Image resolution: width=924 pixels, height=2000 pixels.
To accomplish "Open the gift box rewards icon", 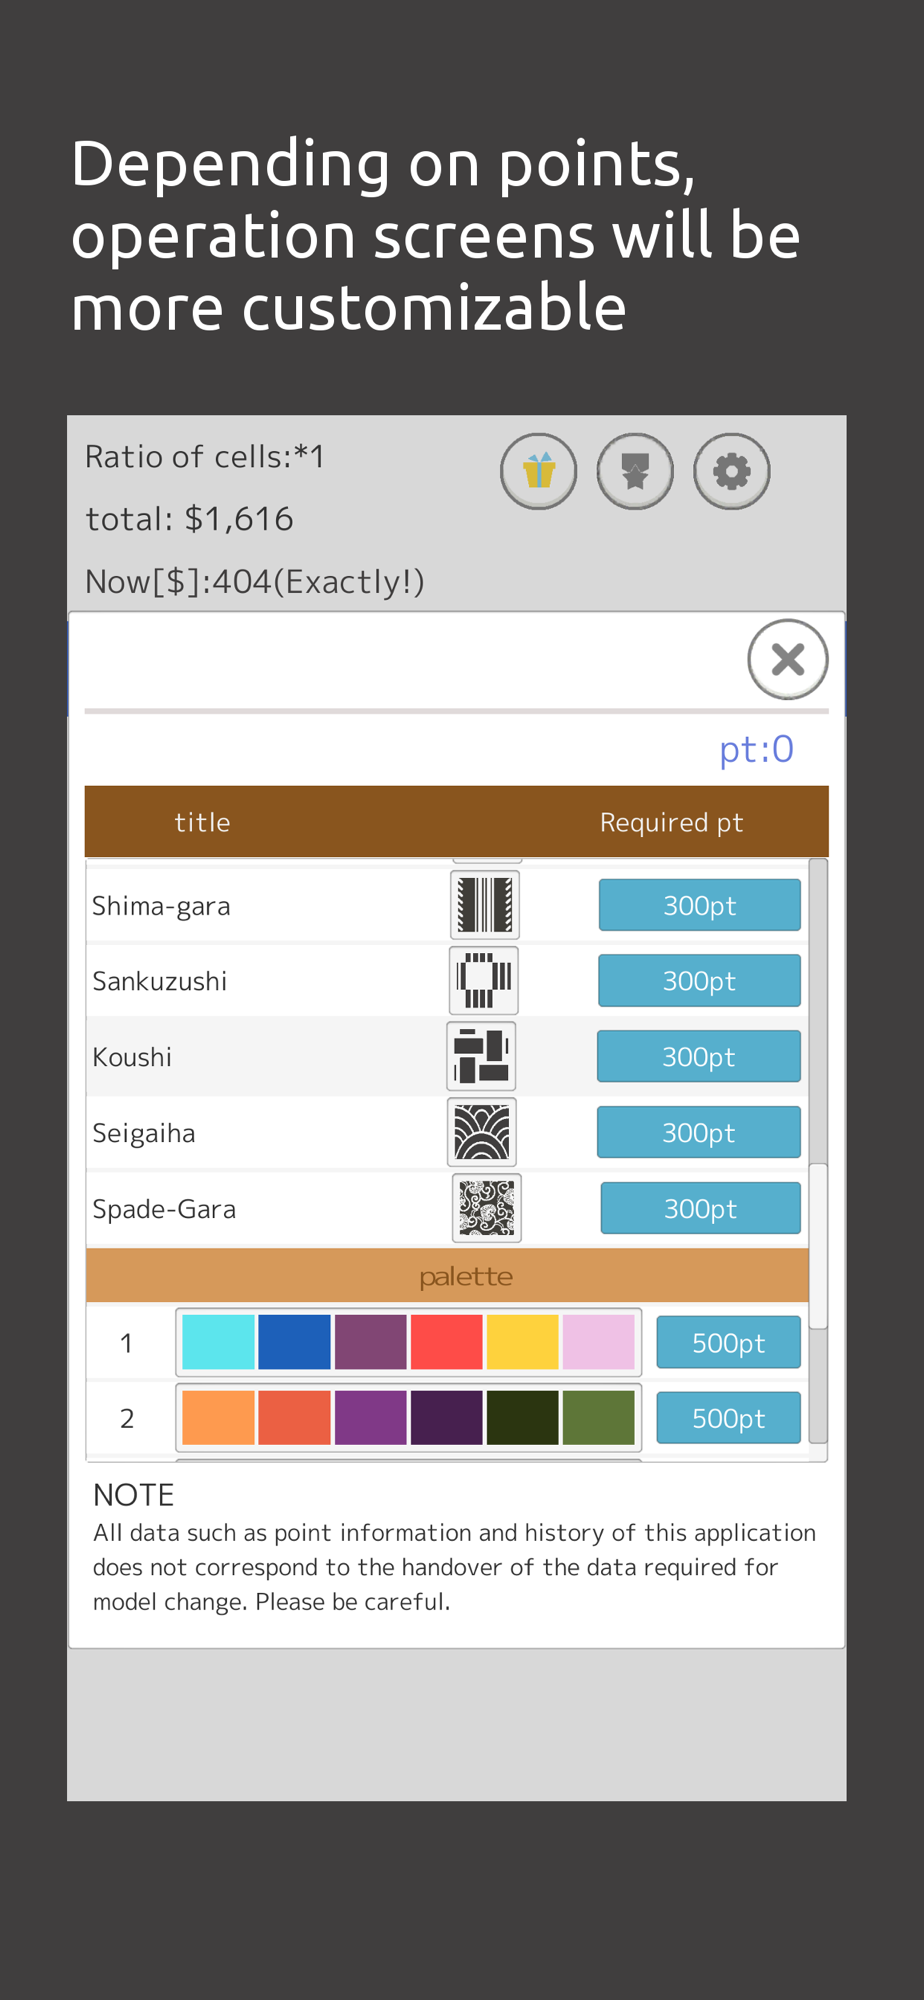I will pyautogui.click(x=538, y=471).
